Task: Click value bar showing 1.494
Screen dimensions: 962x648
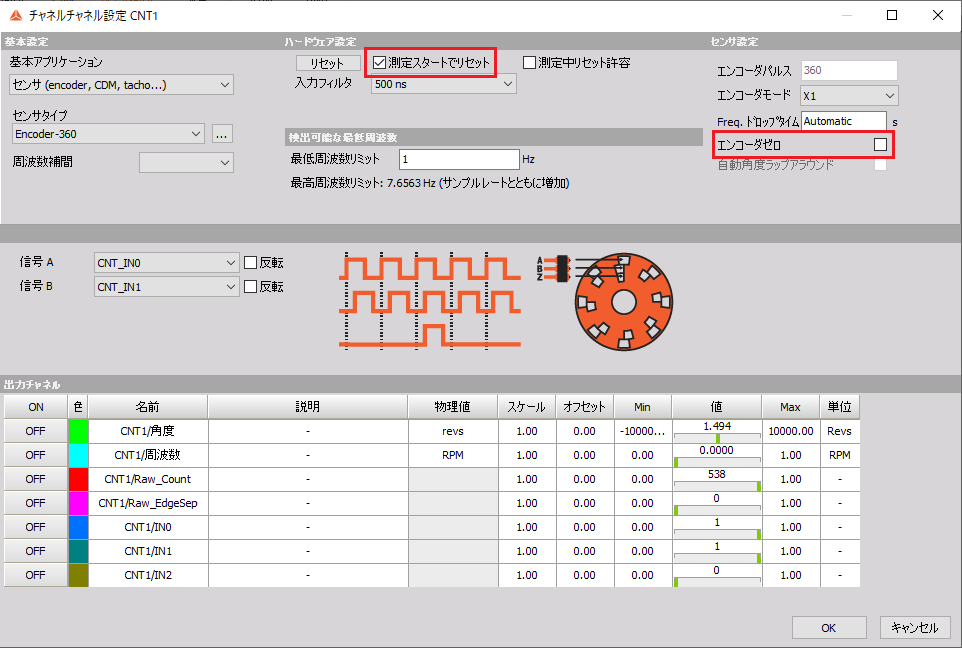Action: coord(717,431)
